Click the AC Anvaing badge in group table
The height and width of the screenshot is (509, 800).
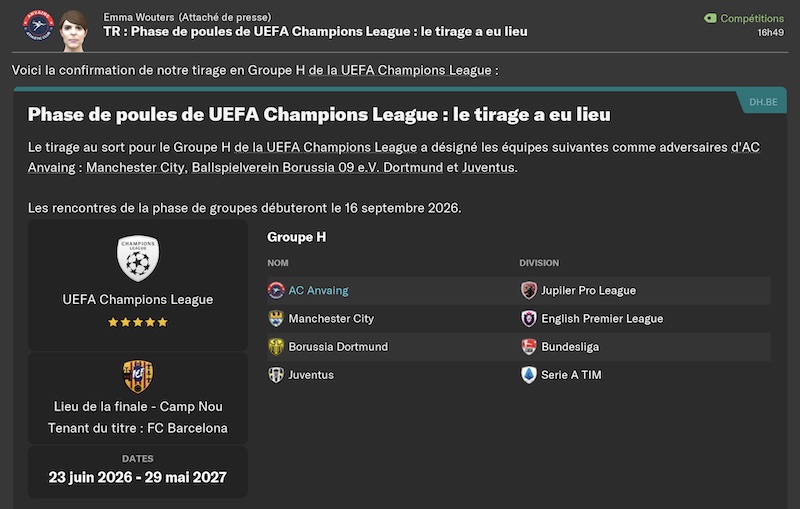click(276, 291)
